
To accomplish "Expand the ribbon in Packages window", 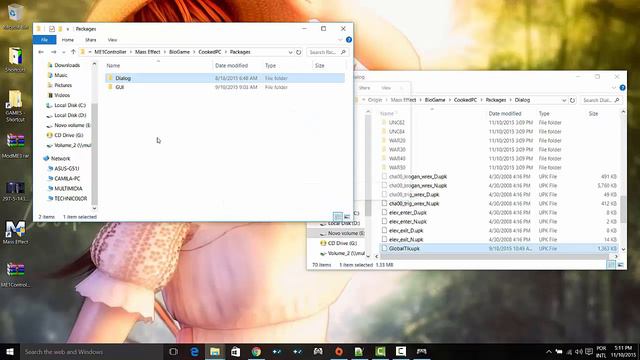I will (340, 40).
